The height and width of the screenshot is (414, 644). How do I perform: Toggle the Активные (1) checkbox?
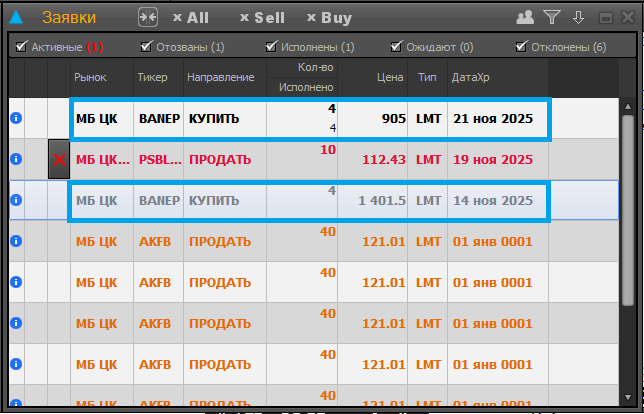[x=21, y=46]
